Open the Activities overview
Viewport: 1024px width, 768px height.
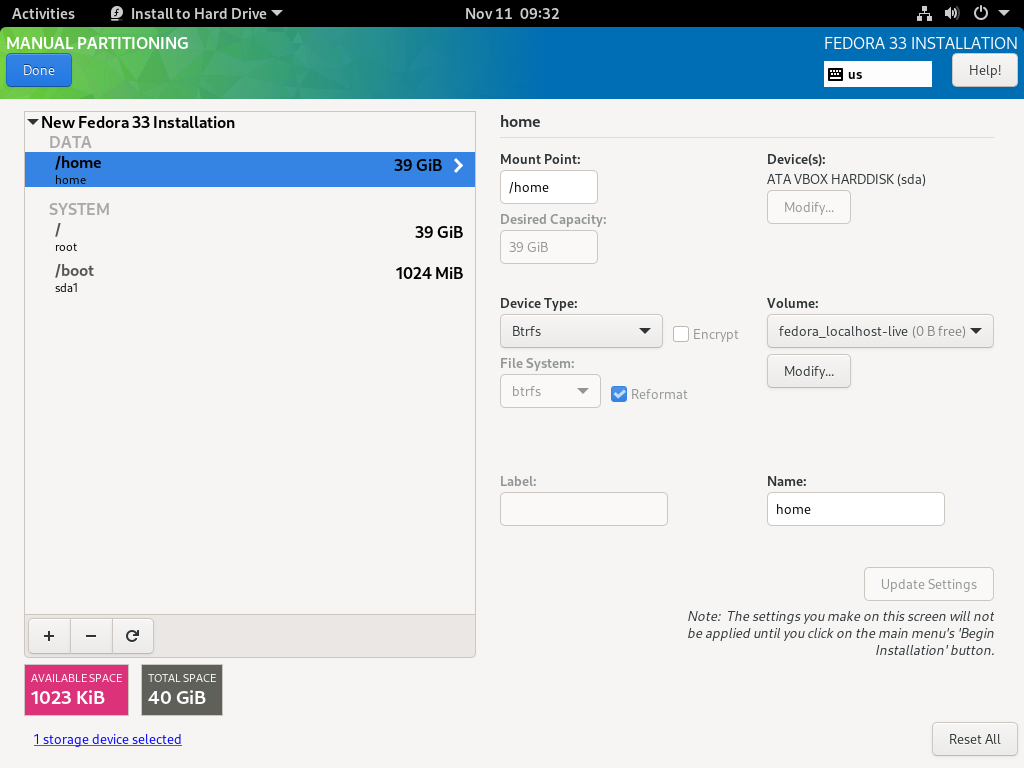tap(43, 14)
